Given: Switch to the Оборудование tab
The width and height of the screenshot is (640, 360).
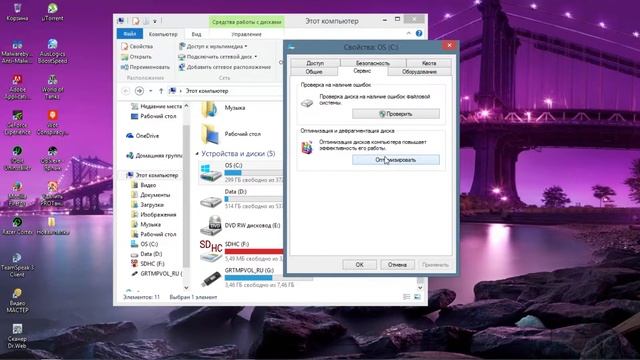Looking at the screenshot, I should (x=419, y=72).
